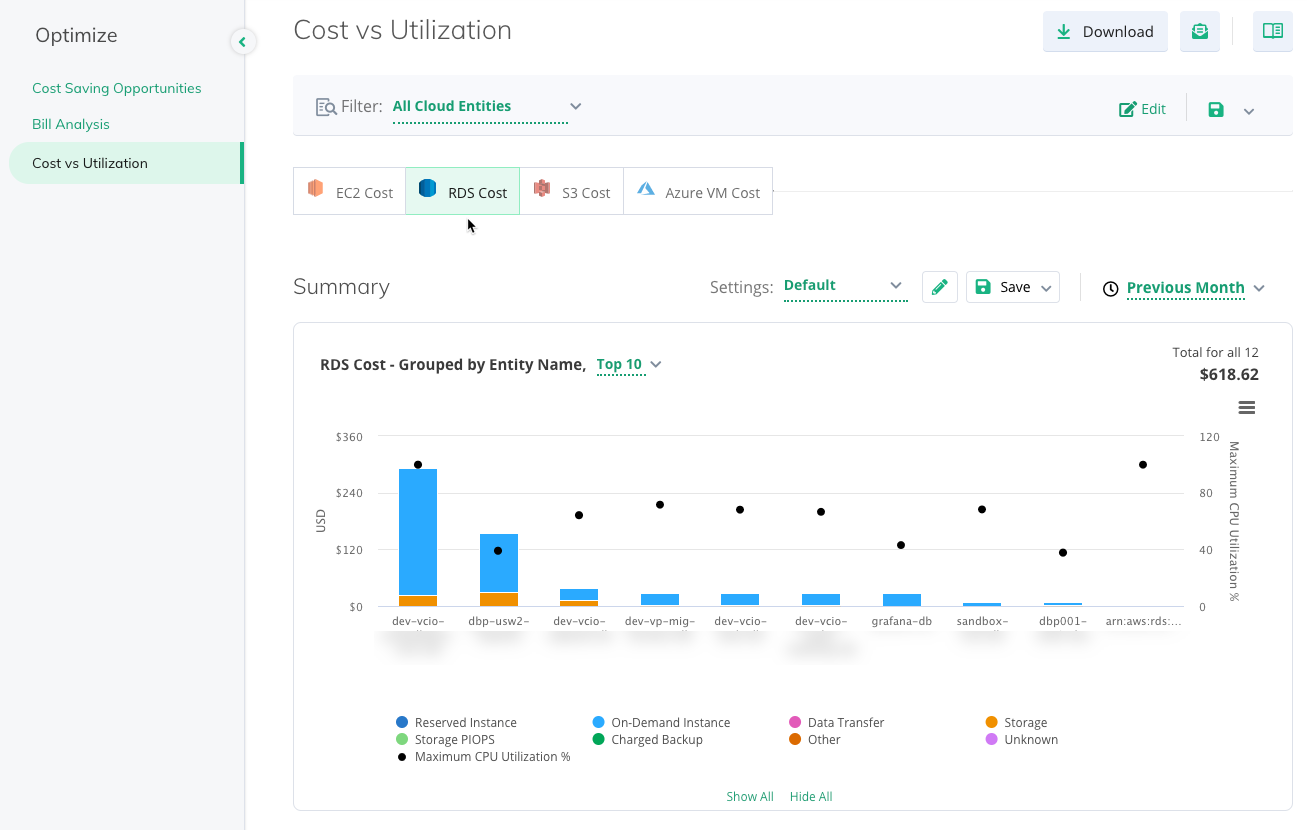Click the S3 bucket icon
This screenshot has width=1307, height=830.
(x=542, y=188)
